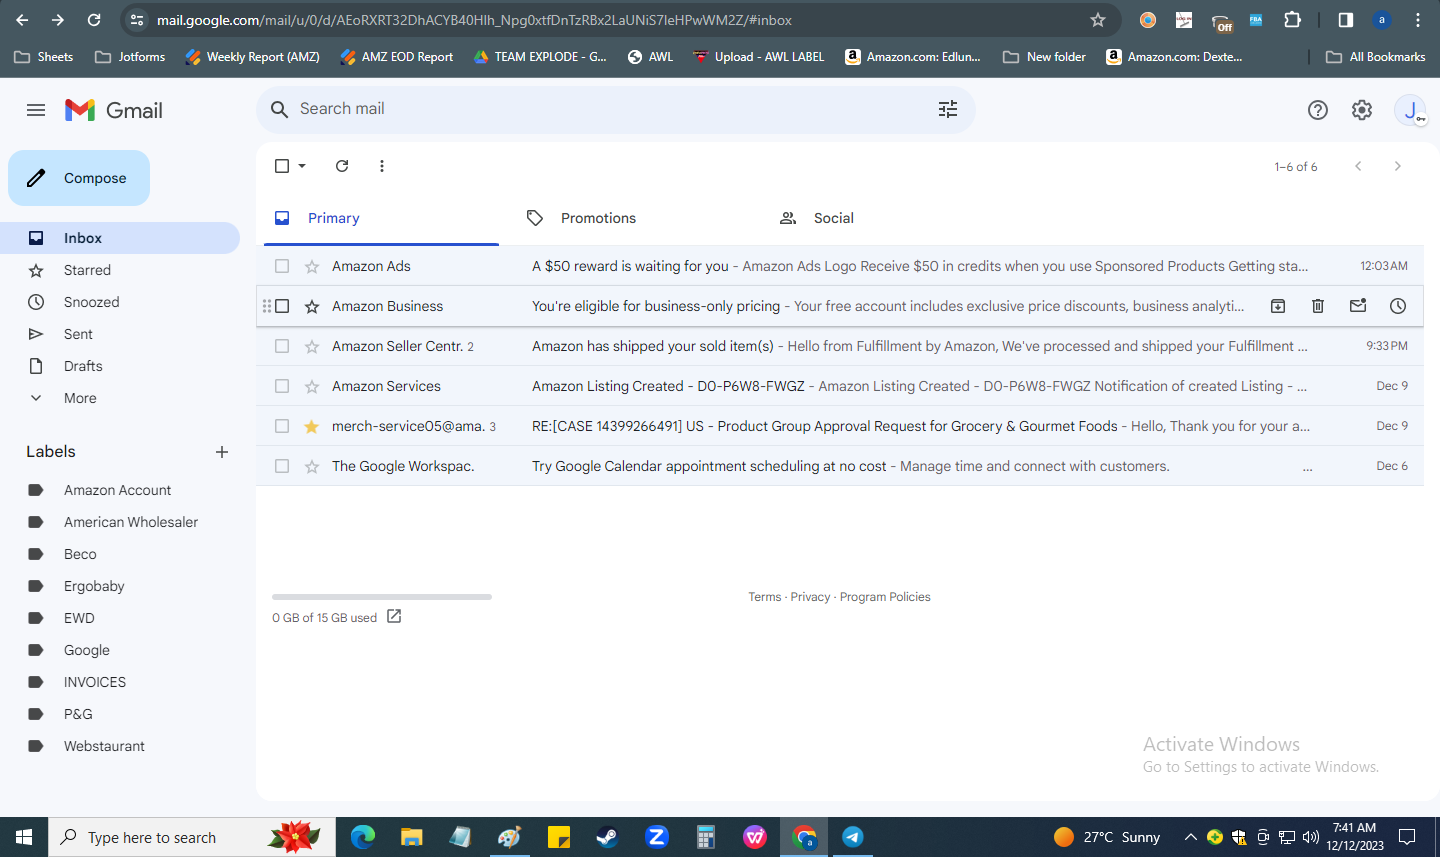This screenshot has height=857, width=1440.
Task: Open the search options filter icon
Action: 948,109
